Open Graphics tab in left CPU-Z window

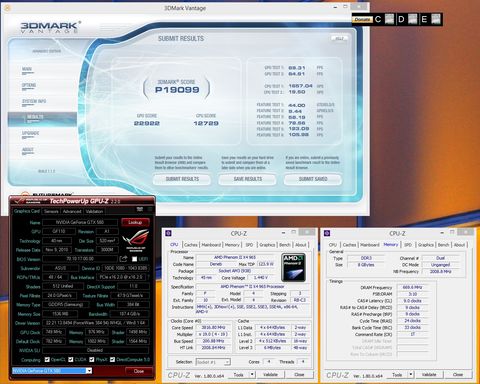[x=267, y=245]
